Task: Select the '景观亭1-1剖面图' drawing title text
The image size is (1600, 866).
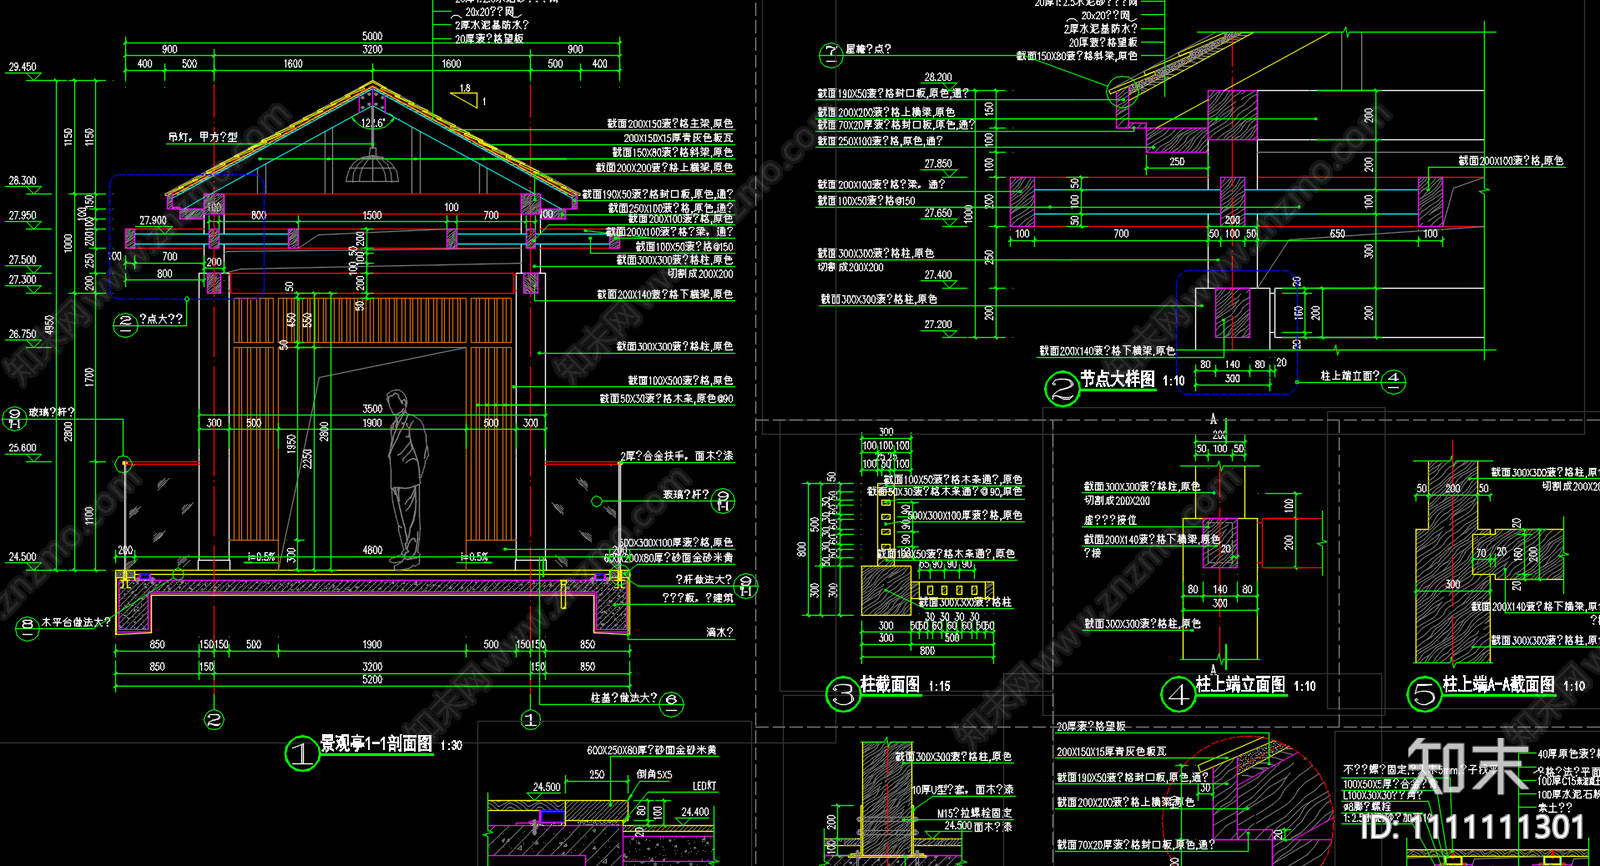Action: pyautogui.click(x=376, y=744)
